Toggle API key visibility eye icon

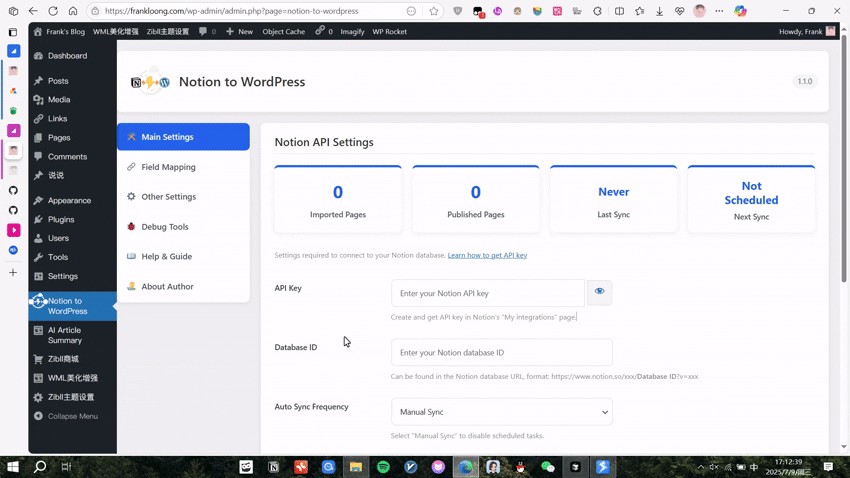coord(599,292)
